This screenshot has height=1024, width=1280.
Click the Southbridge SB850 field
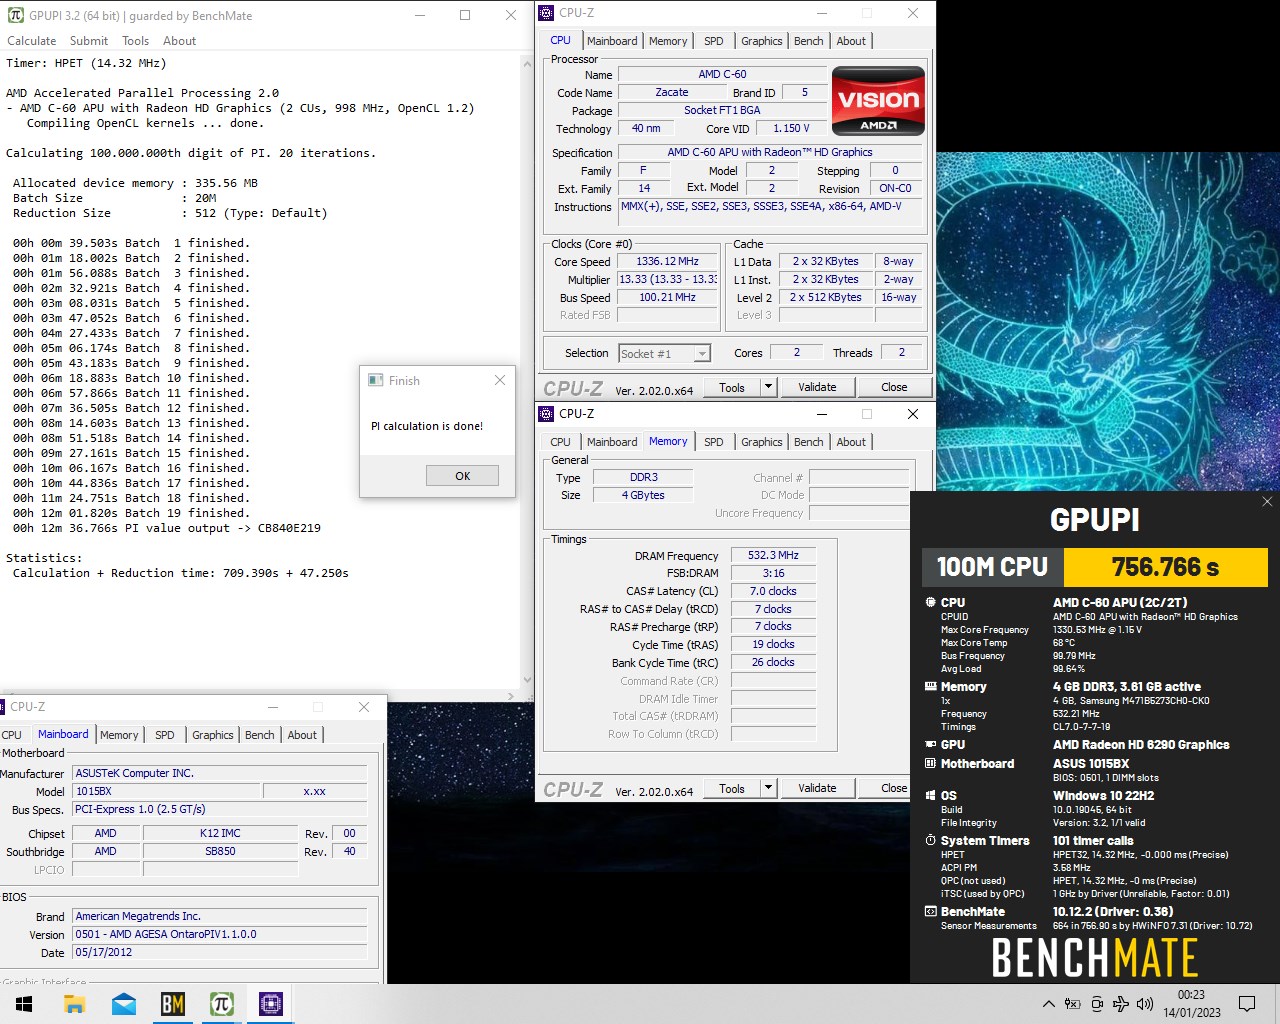point(220,851)
